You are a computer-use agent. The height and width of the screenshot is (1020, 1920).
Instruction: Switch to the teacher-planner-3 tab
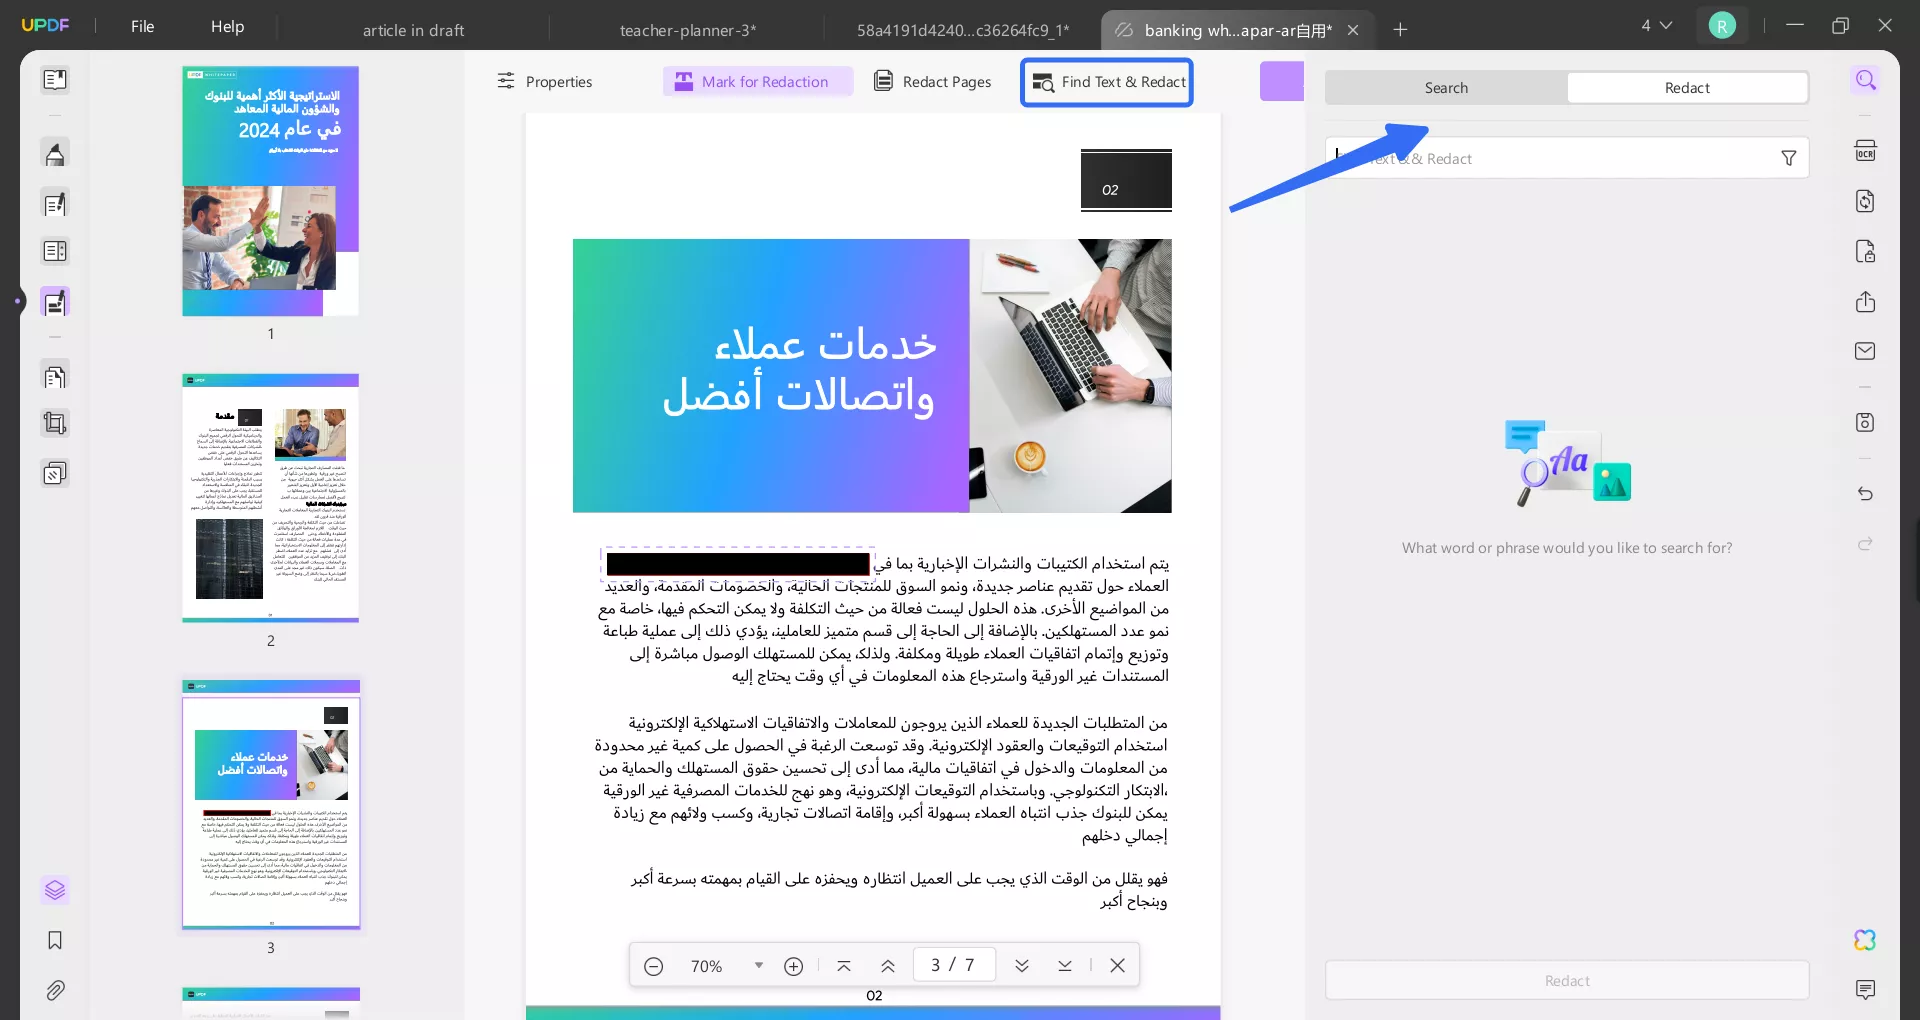[x=686, y=29]
